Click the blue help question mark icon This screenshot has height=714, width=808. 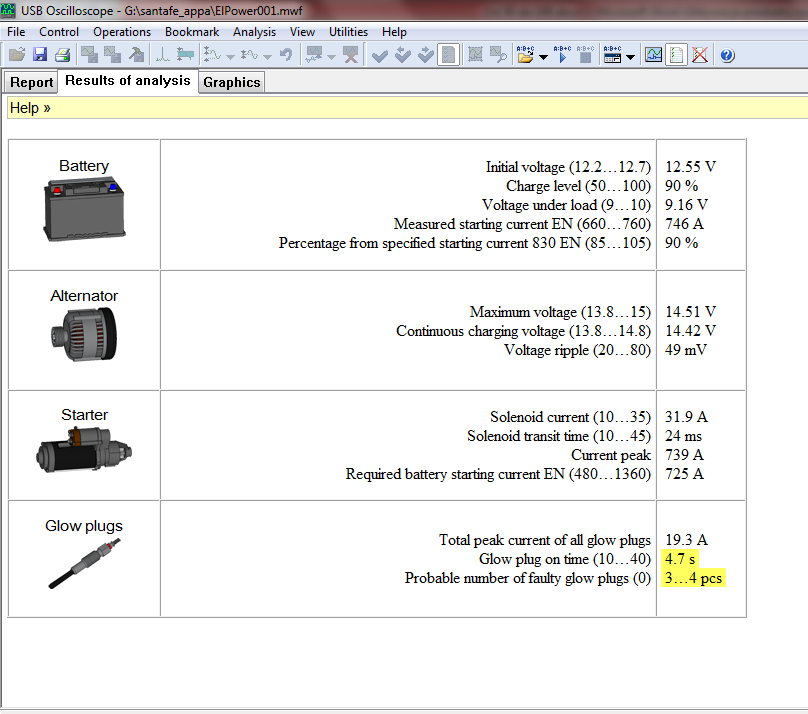coord(727,55)
